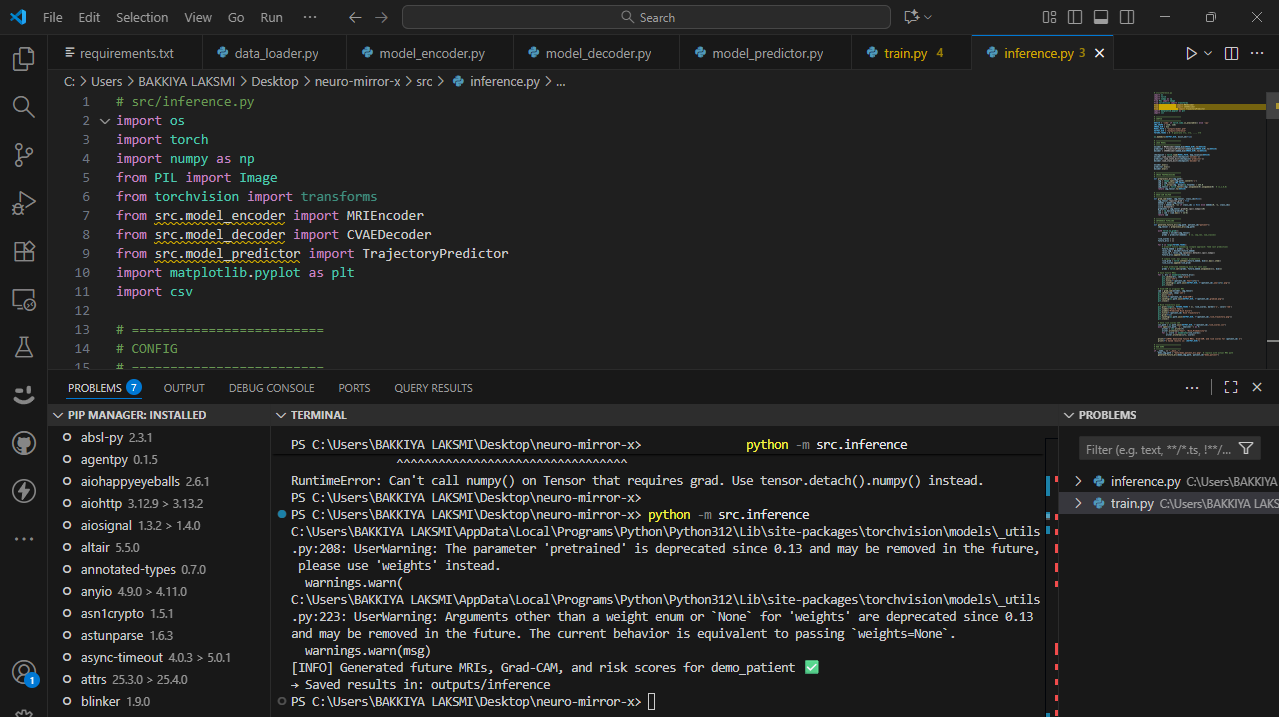Open the Source Control view
The height and width of the screenshot is (717, 1279).
pyautogui.click(x=23, y=155)
